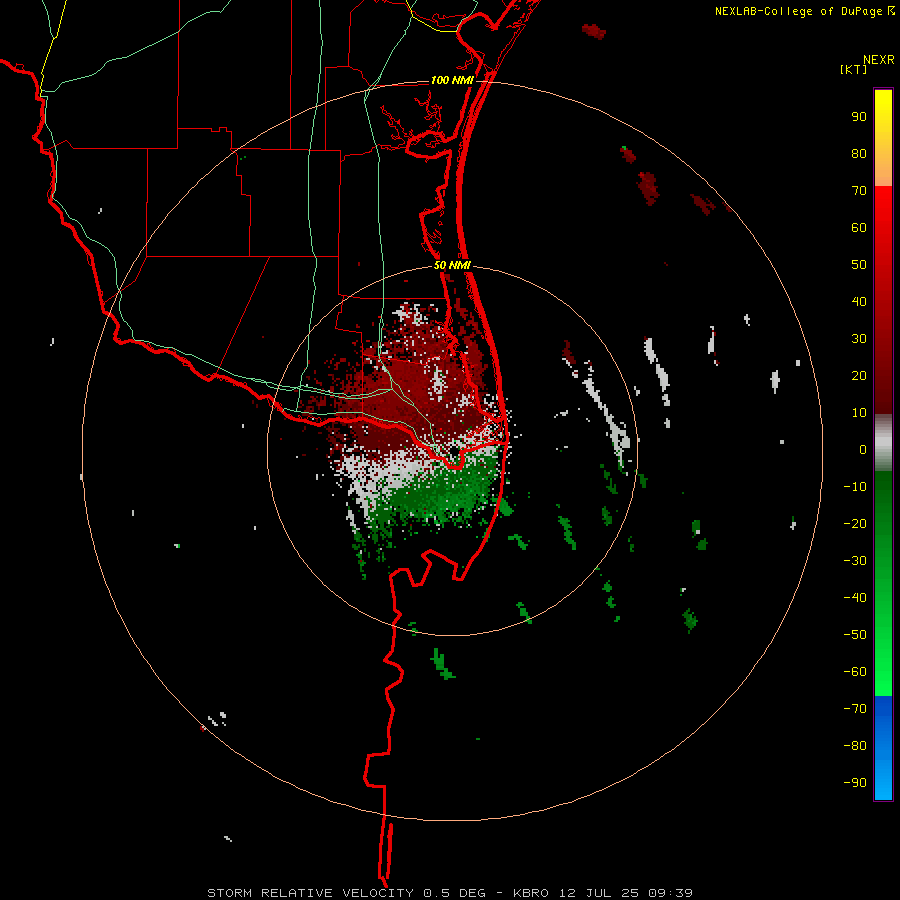Image resolution: width=900 pixels, height=900 pixels.
Task: Click the "KBRO" station ID in caption
Action: [x=531, y=893]
